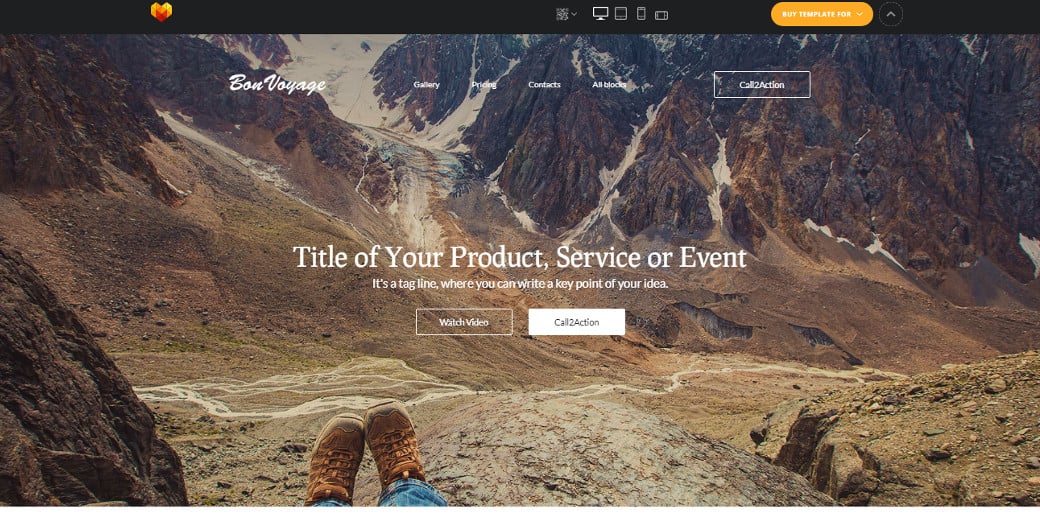The image size is (1040, 516).
Task: Collapse the top bar with chevron-up button
Action: click(891, 14)
